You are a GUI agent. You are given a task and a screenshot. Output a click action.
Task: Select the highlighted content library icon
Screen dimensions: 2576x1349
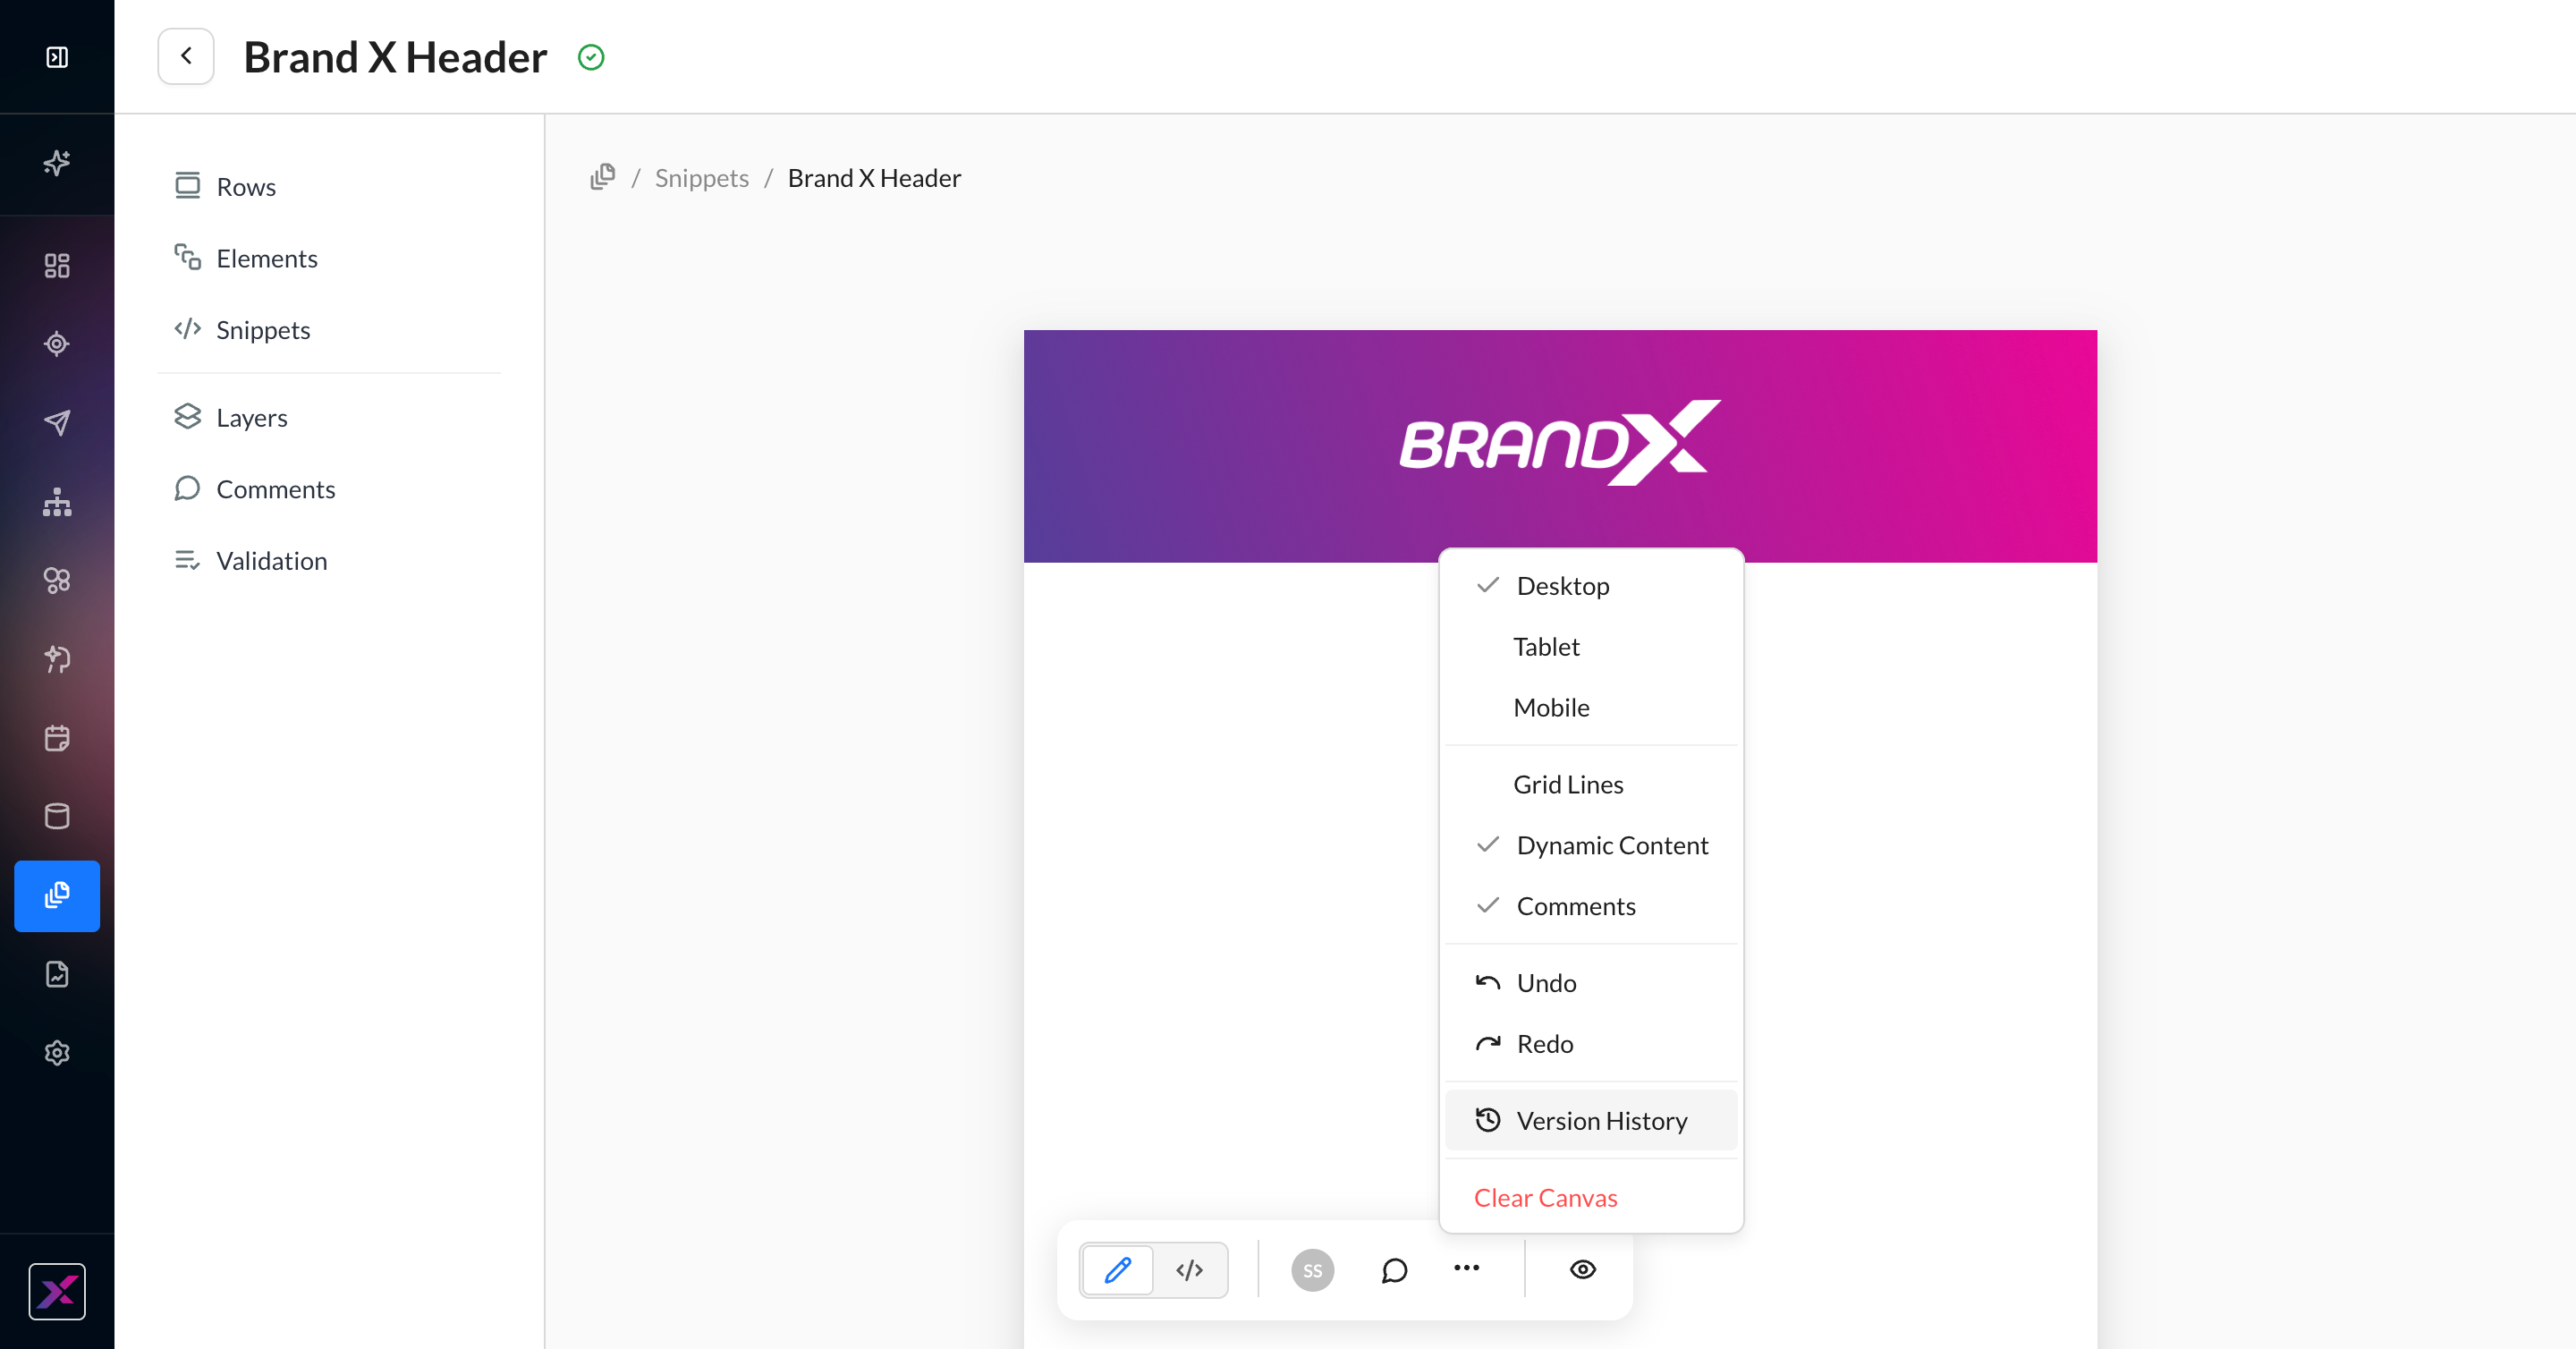tap(57, 895)
